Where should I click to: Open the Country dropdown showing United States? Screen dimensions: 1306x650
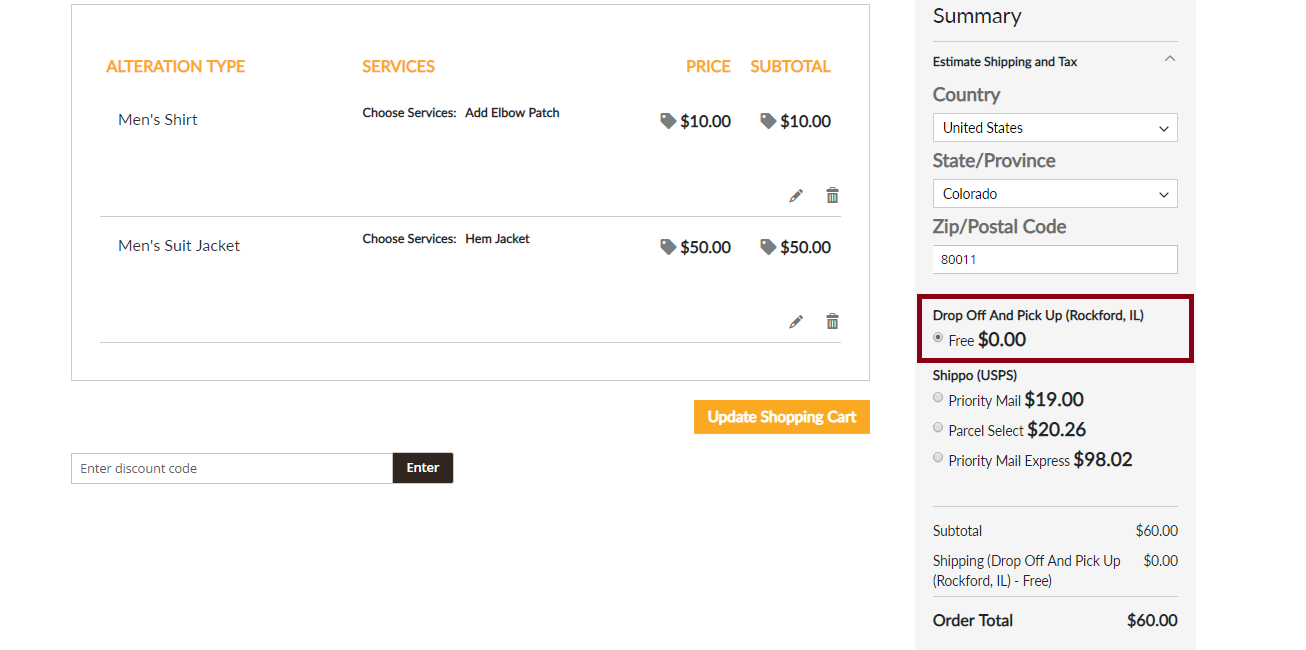[1055, 128]
